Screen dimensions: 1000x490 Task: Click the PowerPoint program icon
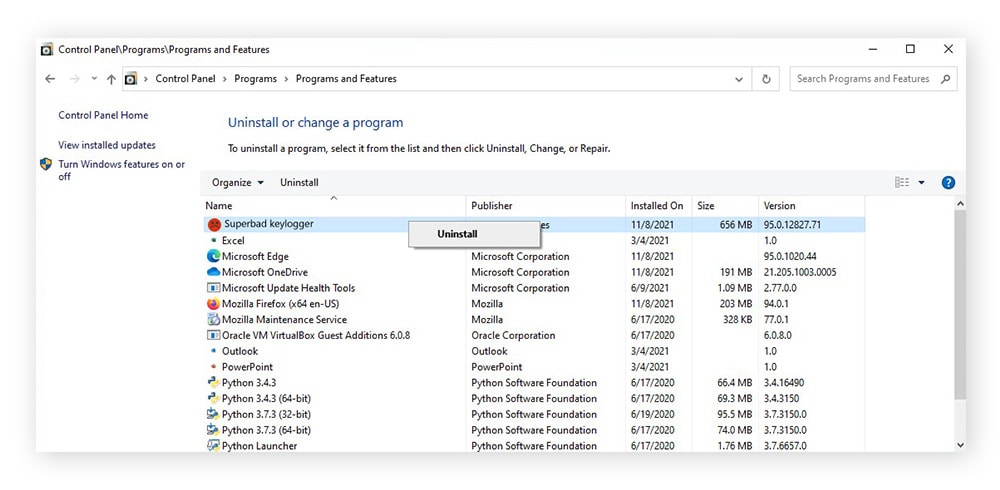[x=214, y=367]
